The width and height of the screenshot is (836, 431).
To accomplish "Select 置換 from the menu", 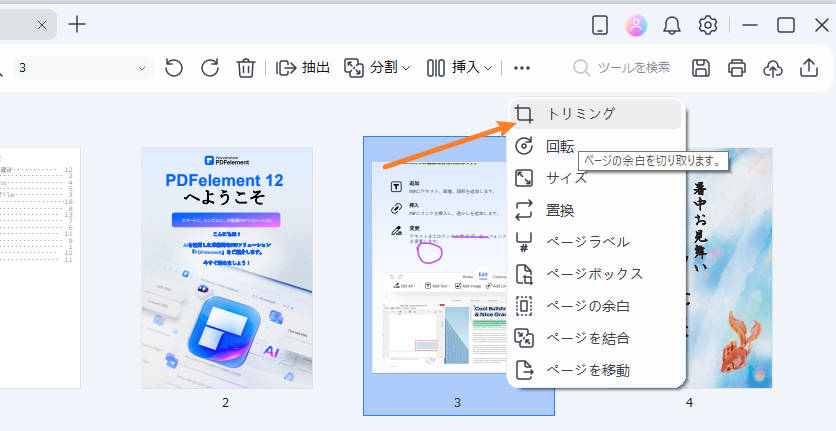I will [x=596, y=210].
